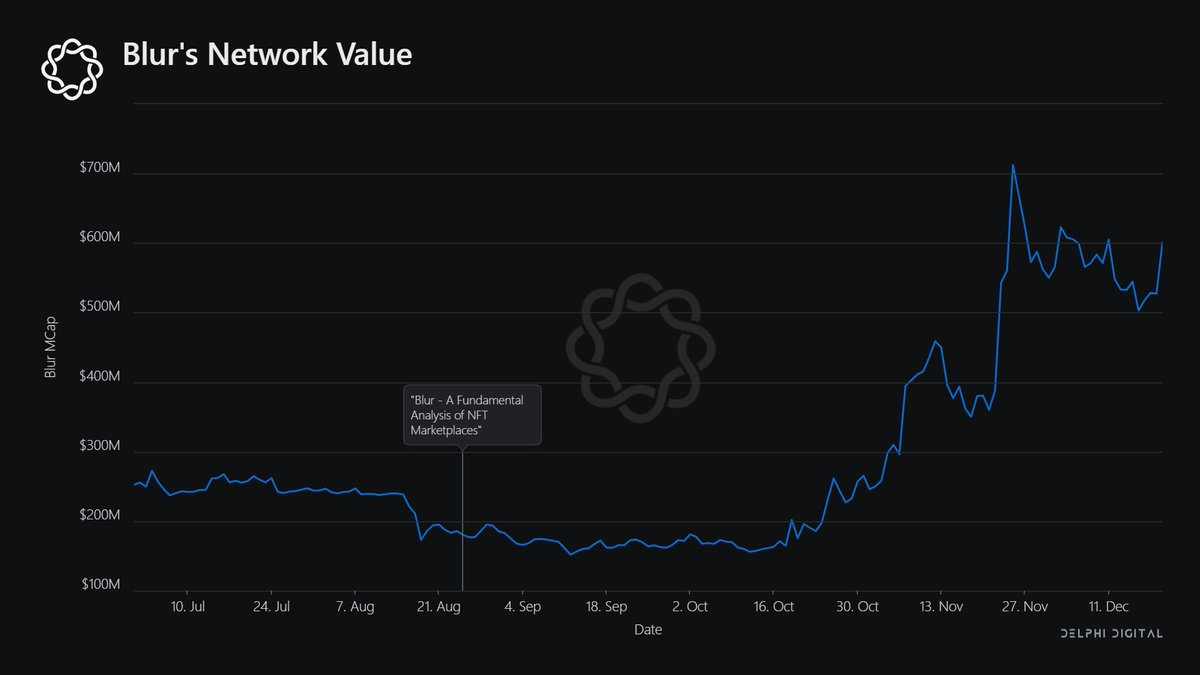Click the "$300M" y-axis label
The width and height of the screenshot is (1200, 675).
[x=100, y=445]
